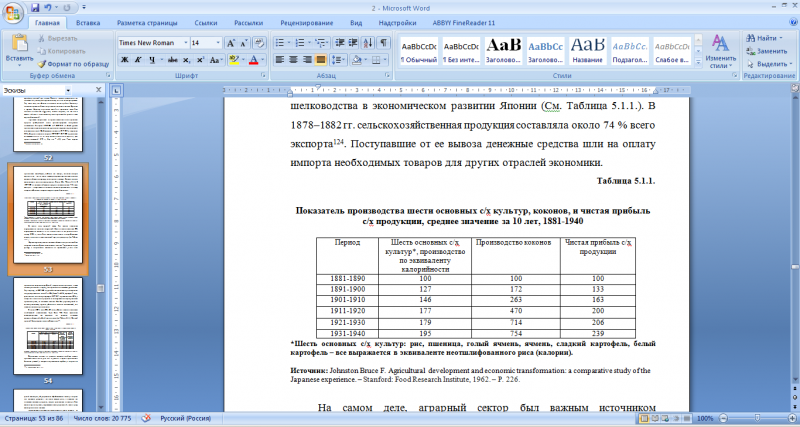Grow font size with the A-up icon
This screenshot has width=800, height=427.
click(231, 43)
